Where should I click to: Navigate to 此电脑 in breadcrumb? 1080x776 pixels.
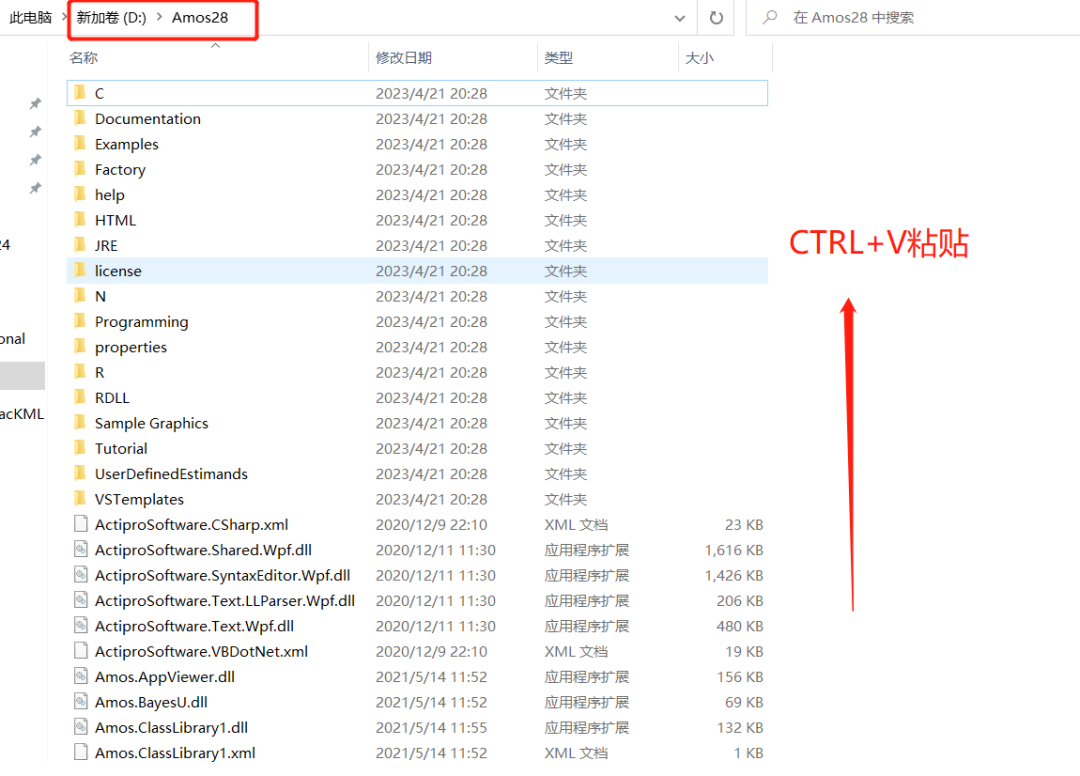point(30,18)
